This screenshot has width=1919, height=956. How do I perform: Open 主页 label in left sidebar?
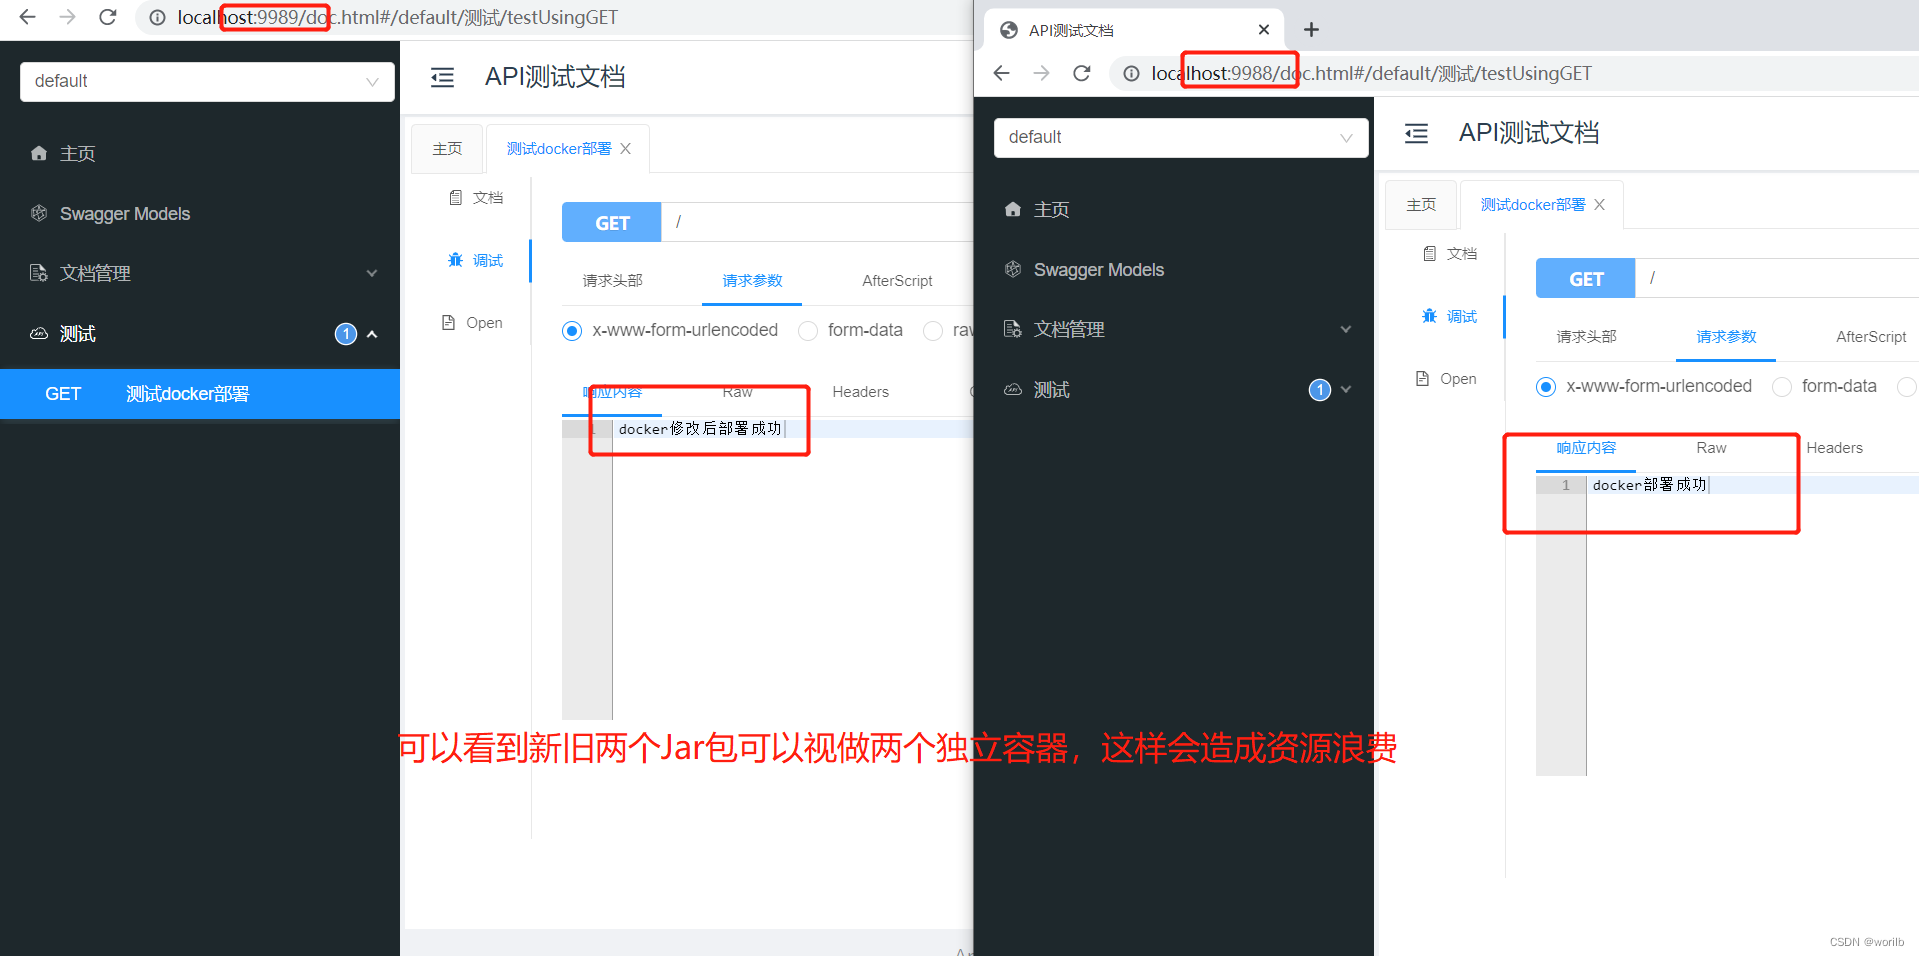click(78, 153)
